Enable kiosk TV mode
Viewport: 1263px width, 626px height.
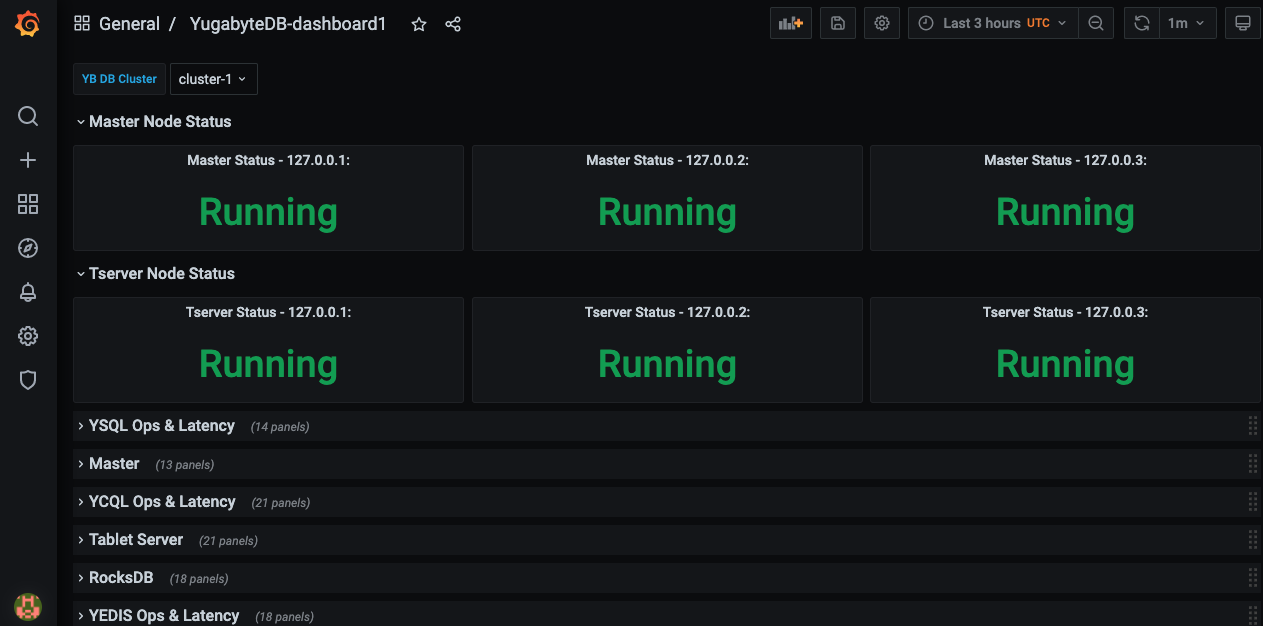1242,22
